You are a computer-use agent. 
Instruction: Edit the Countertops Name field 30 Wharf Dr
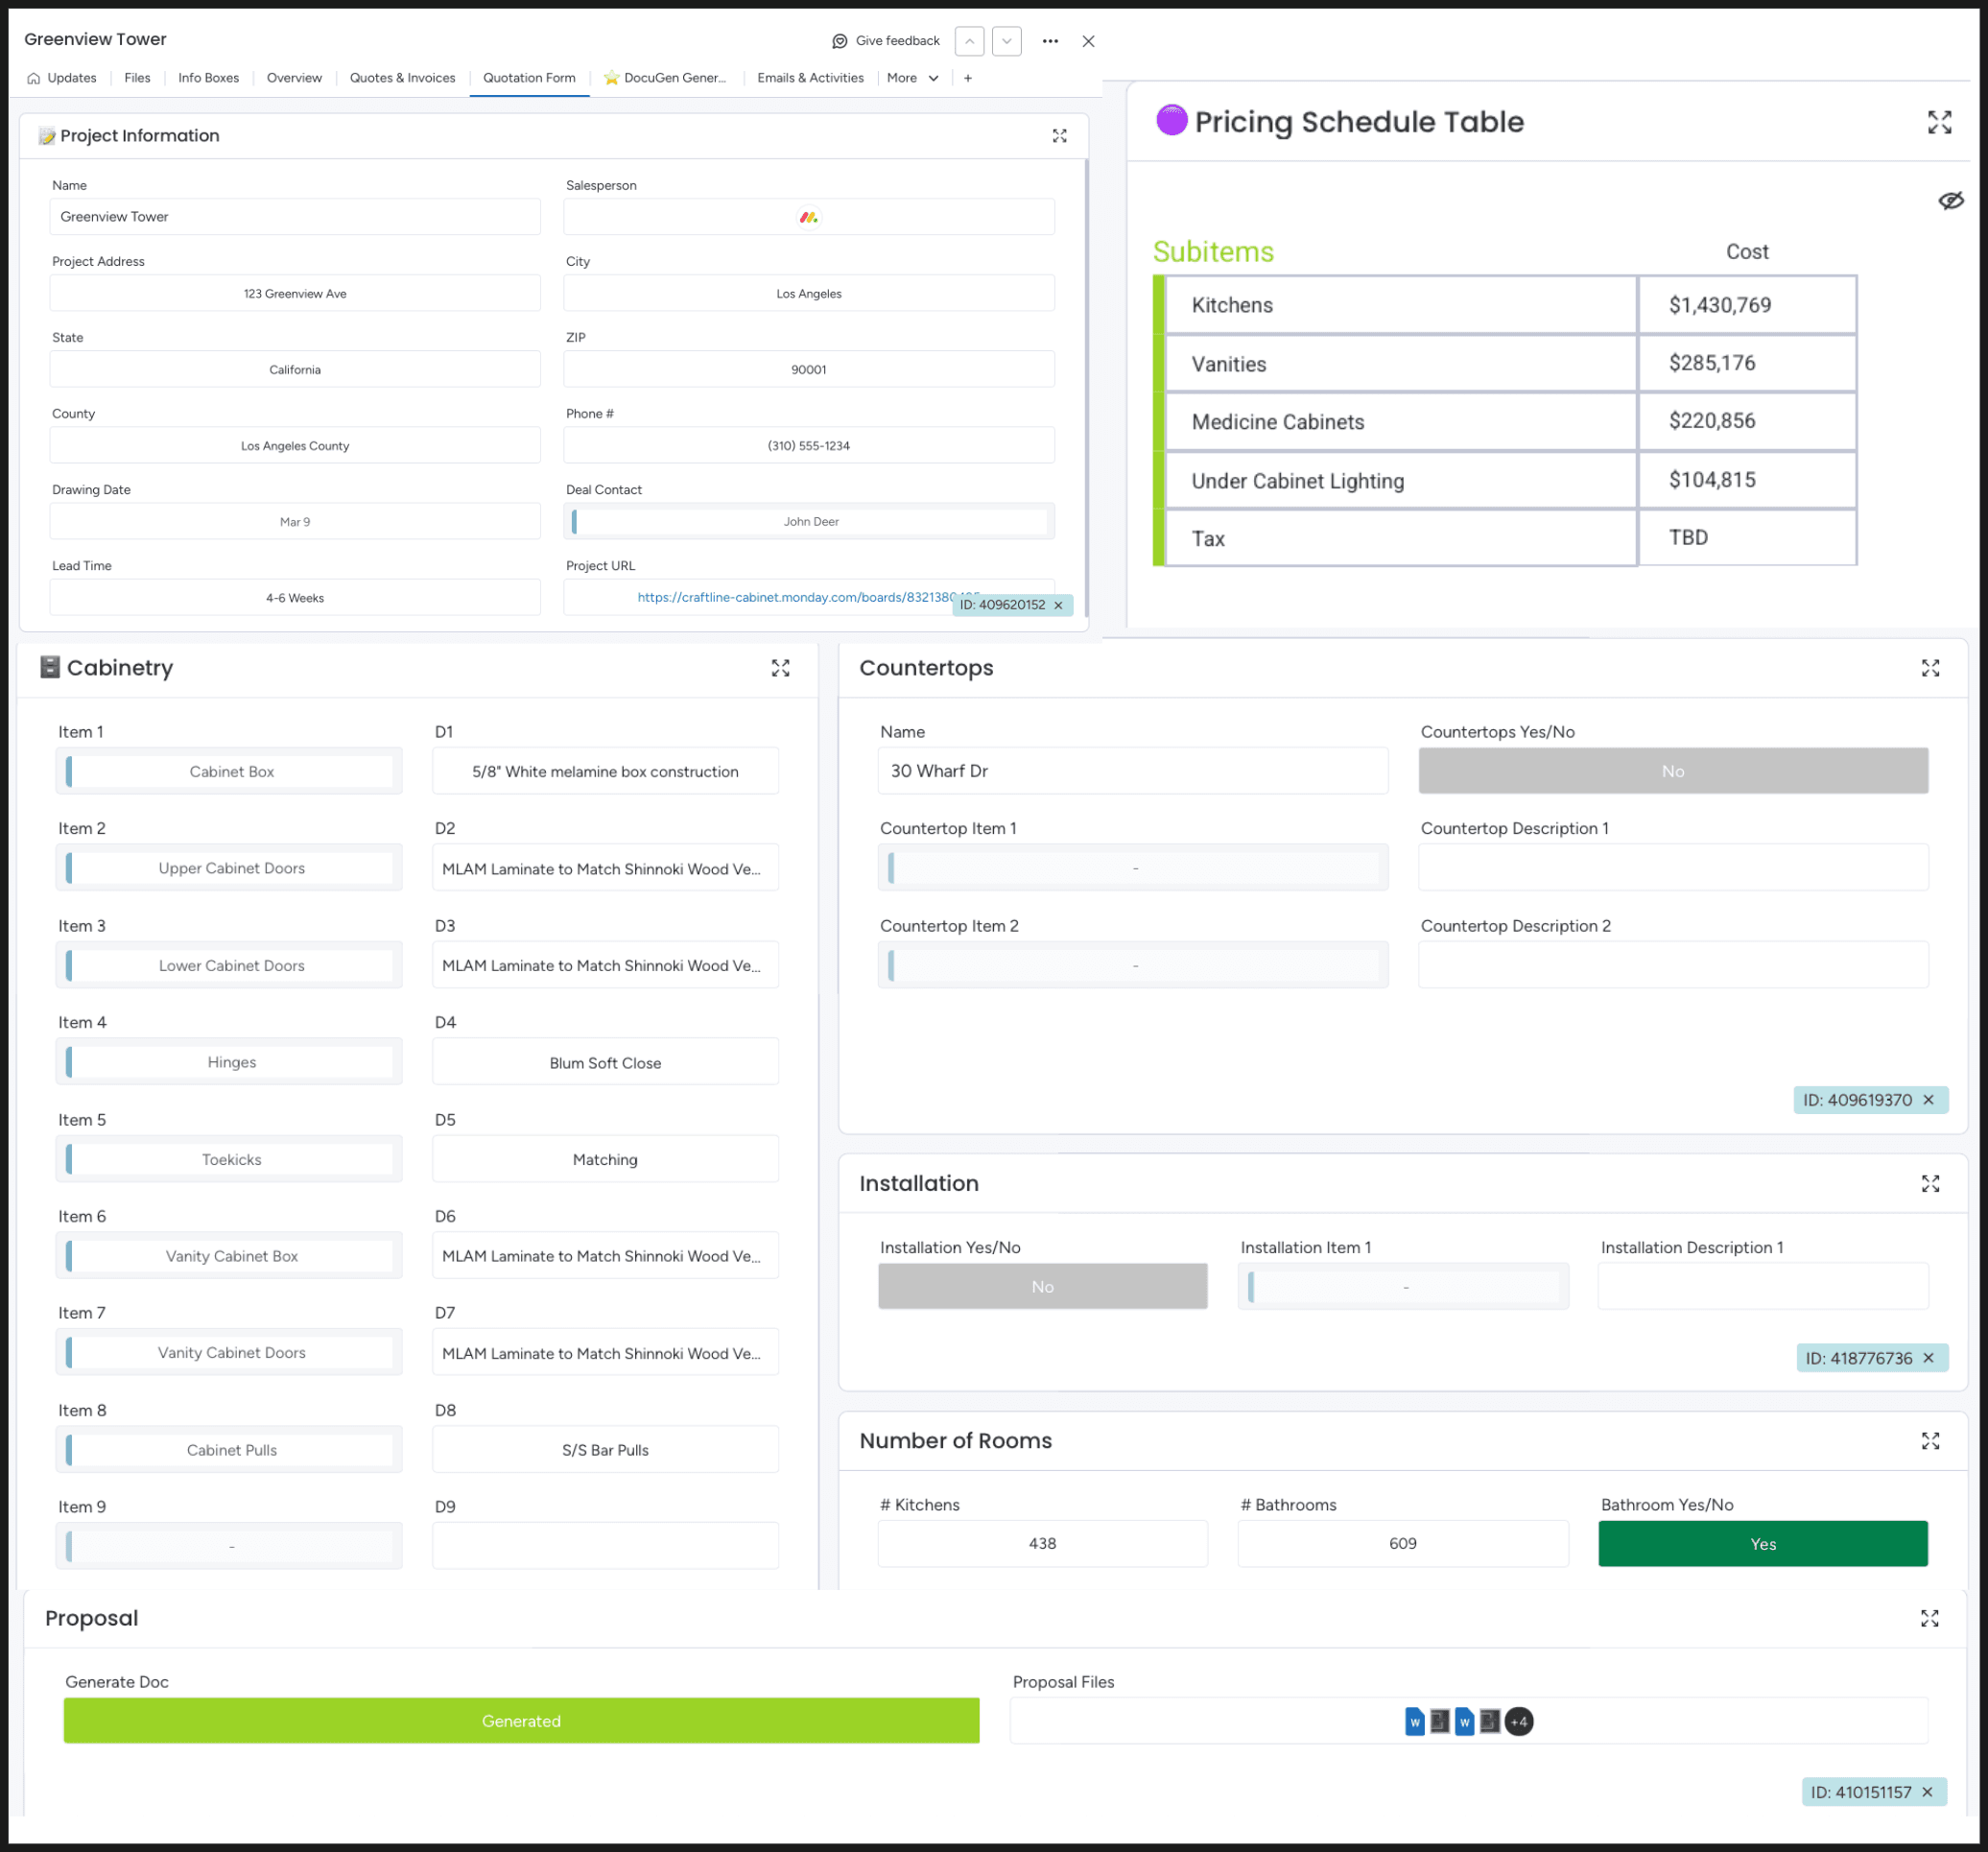[x=1133, y=771]
